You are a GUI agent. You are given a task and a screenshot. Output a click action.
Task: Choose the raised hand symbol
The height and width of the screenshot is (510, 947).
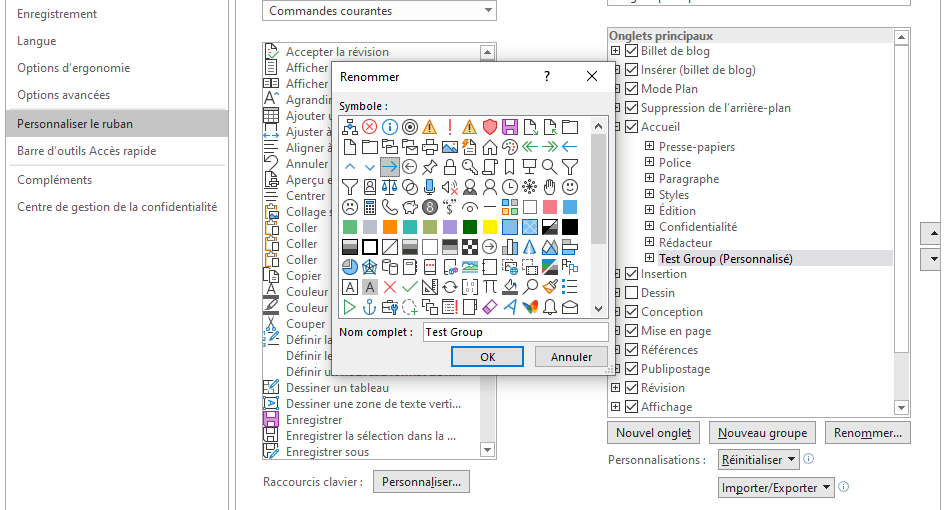pos(550,187)
